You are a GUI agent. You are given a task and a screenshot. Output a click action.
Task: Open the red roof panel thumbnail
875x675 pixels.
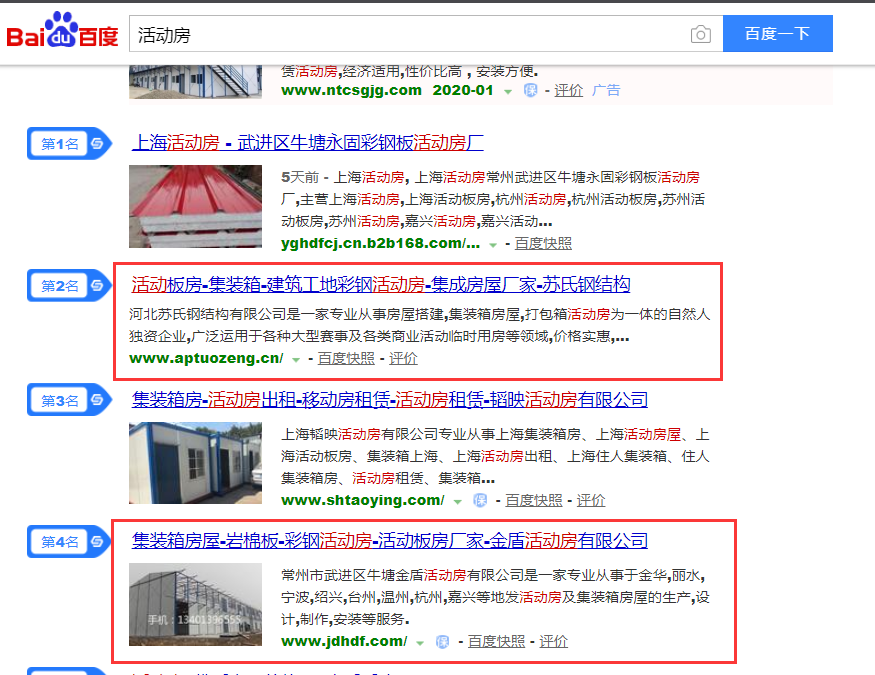(195, 206)
